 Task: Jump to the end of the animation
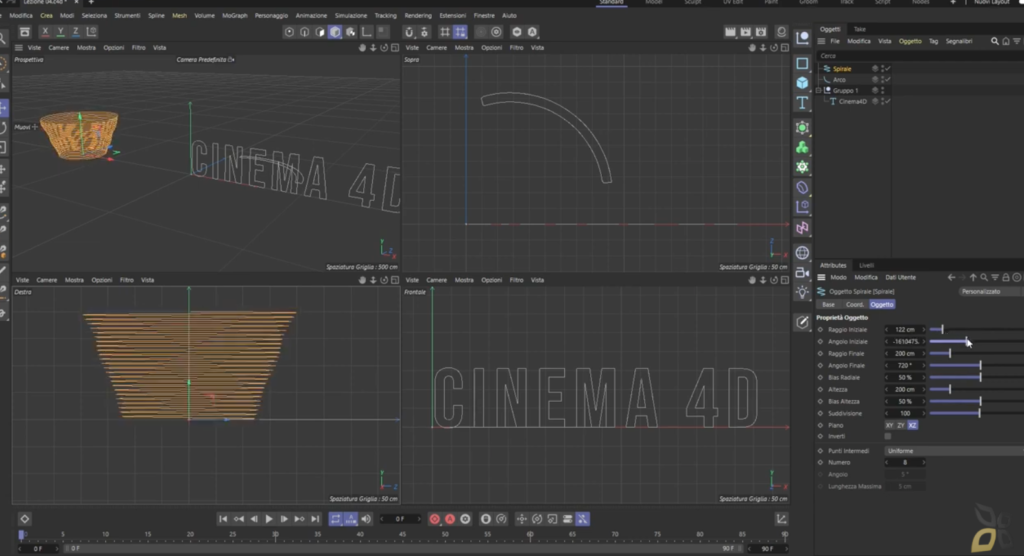coord(315,519)
